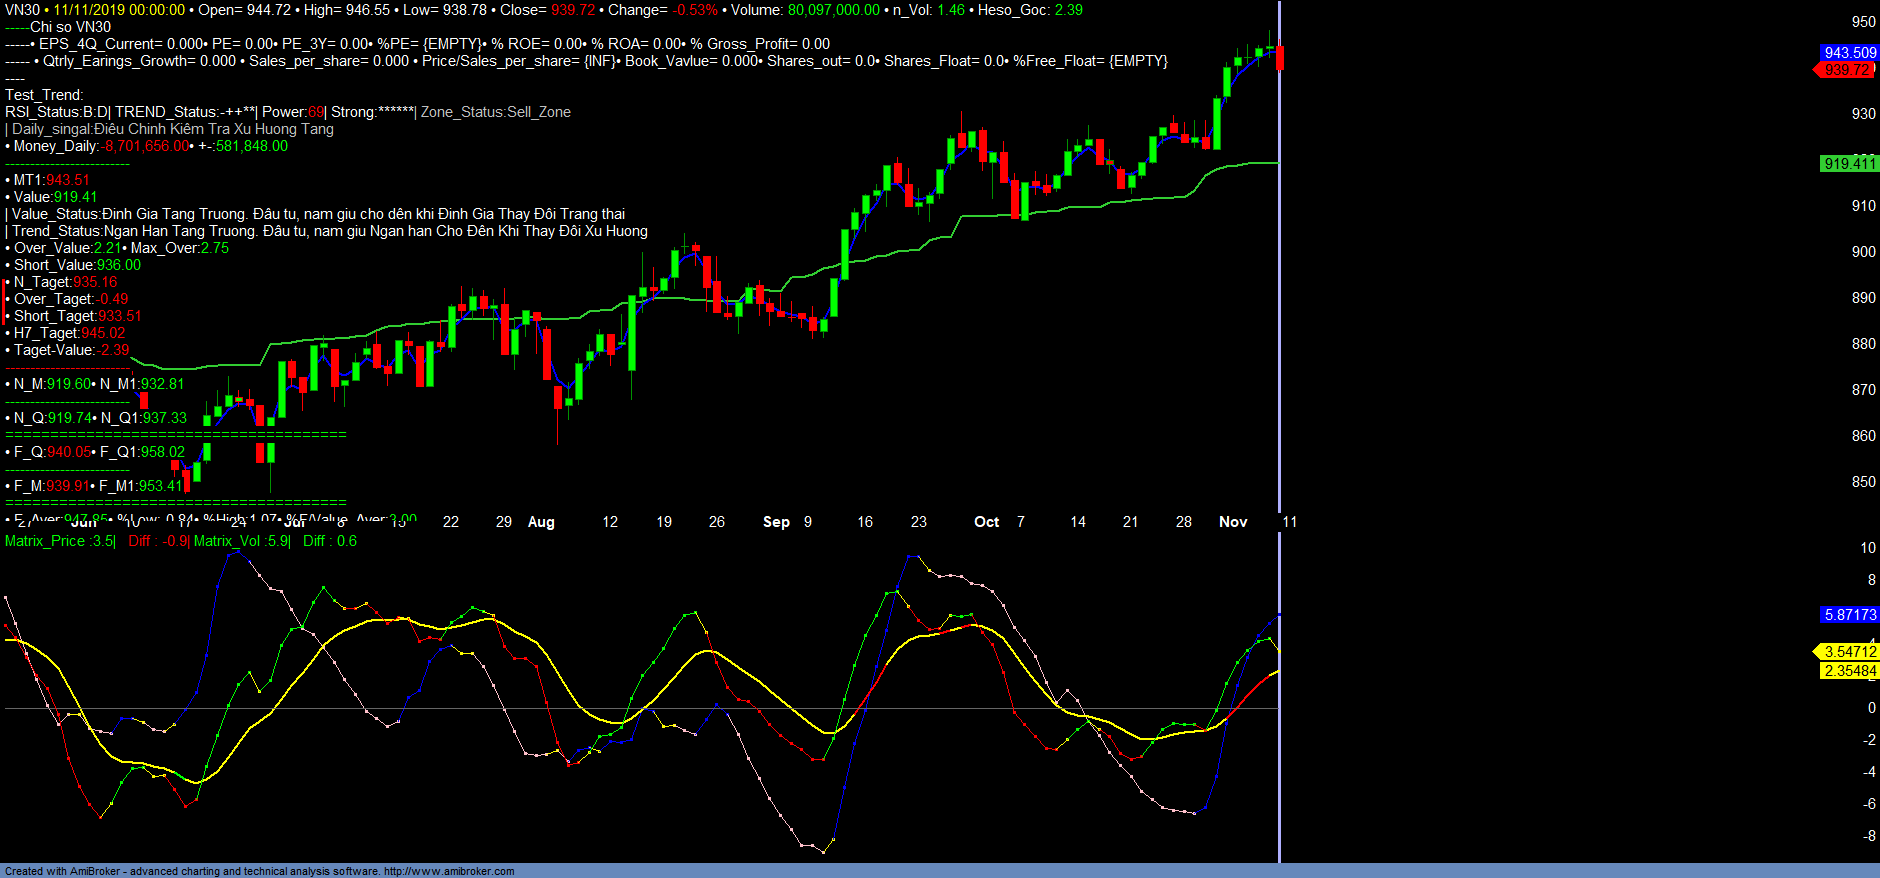Click the Short_Value 936.00 reading
The image size is (1880, 878).
click(x=118, y=265)
